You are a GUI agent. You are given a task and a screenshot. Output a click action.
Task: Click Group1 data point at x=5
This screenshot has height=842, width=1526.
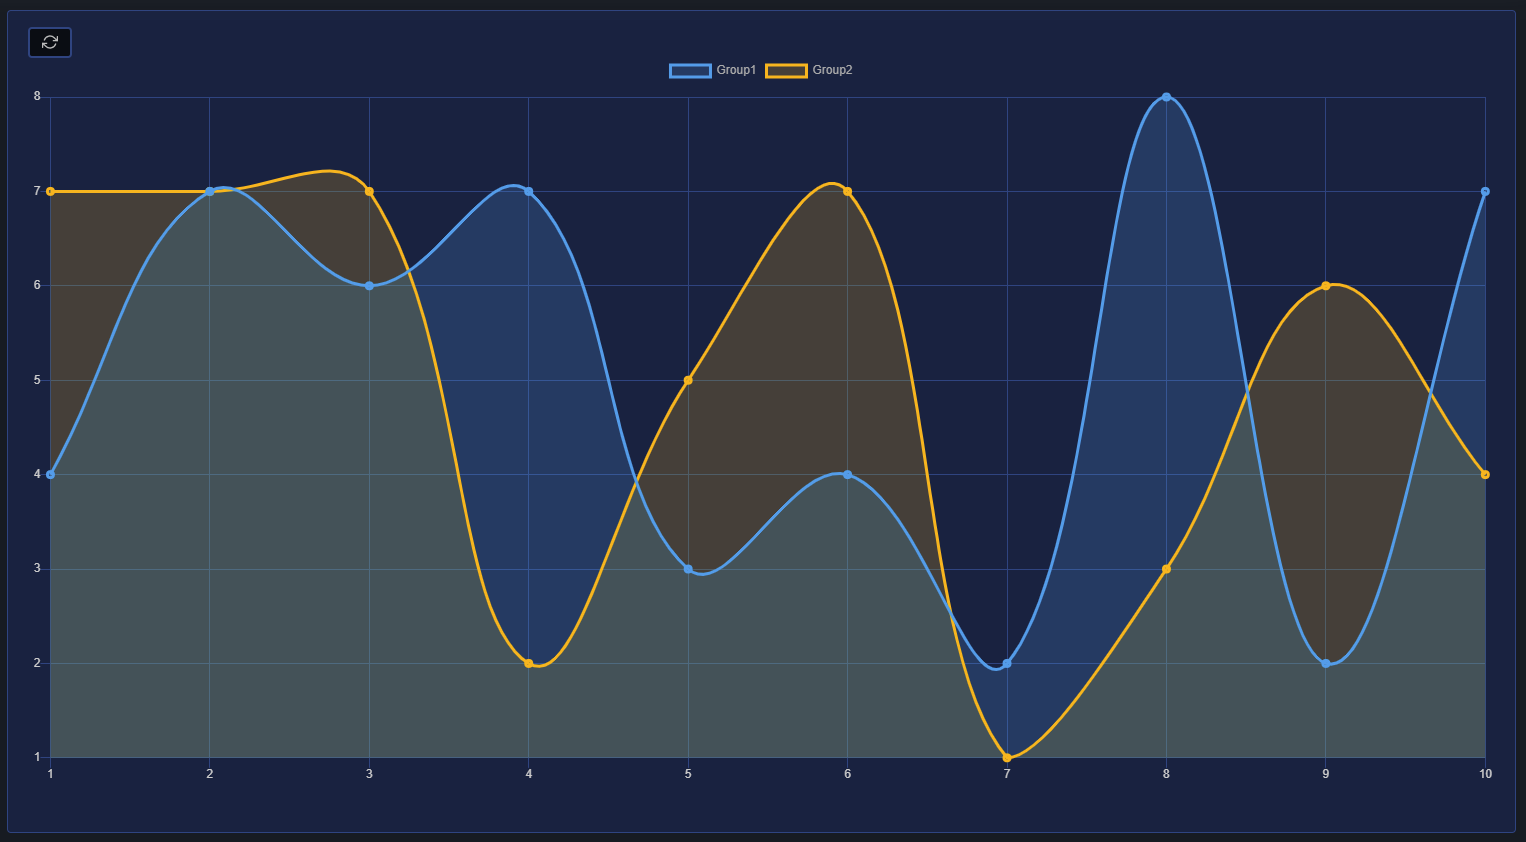[688, 569]
